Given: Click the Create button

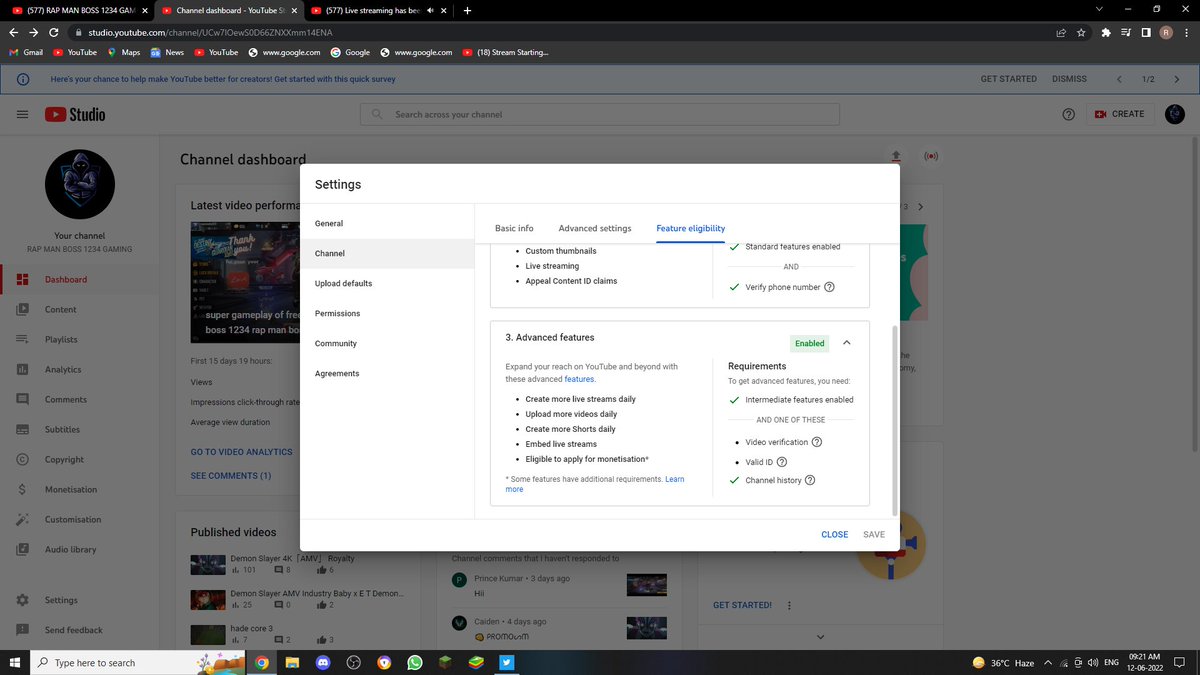Looking at the screenshot, I should coord(1120,115).
